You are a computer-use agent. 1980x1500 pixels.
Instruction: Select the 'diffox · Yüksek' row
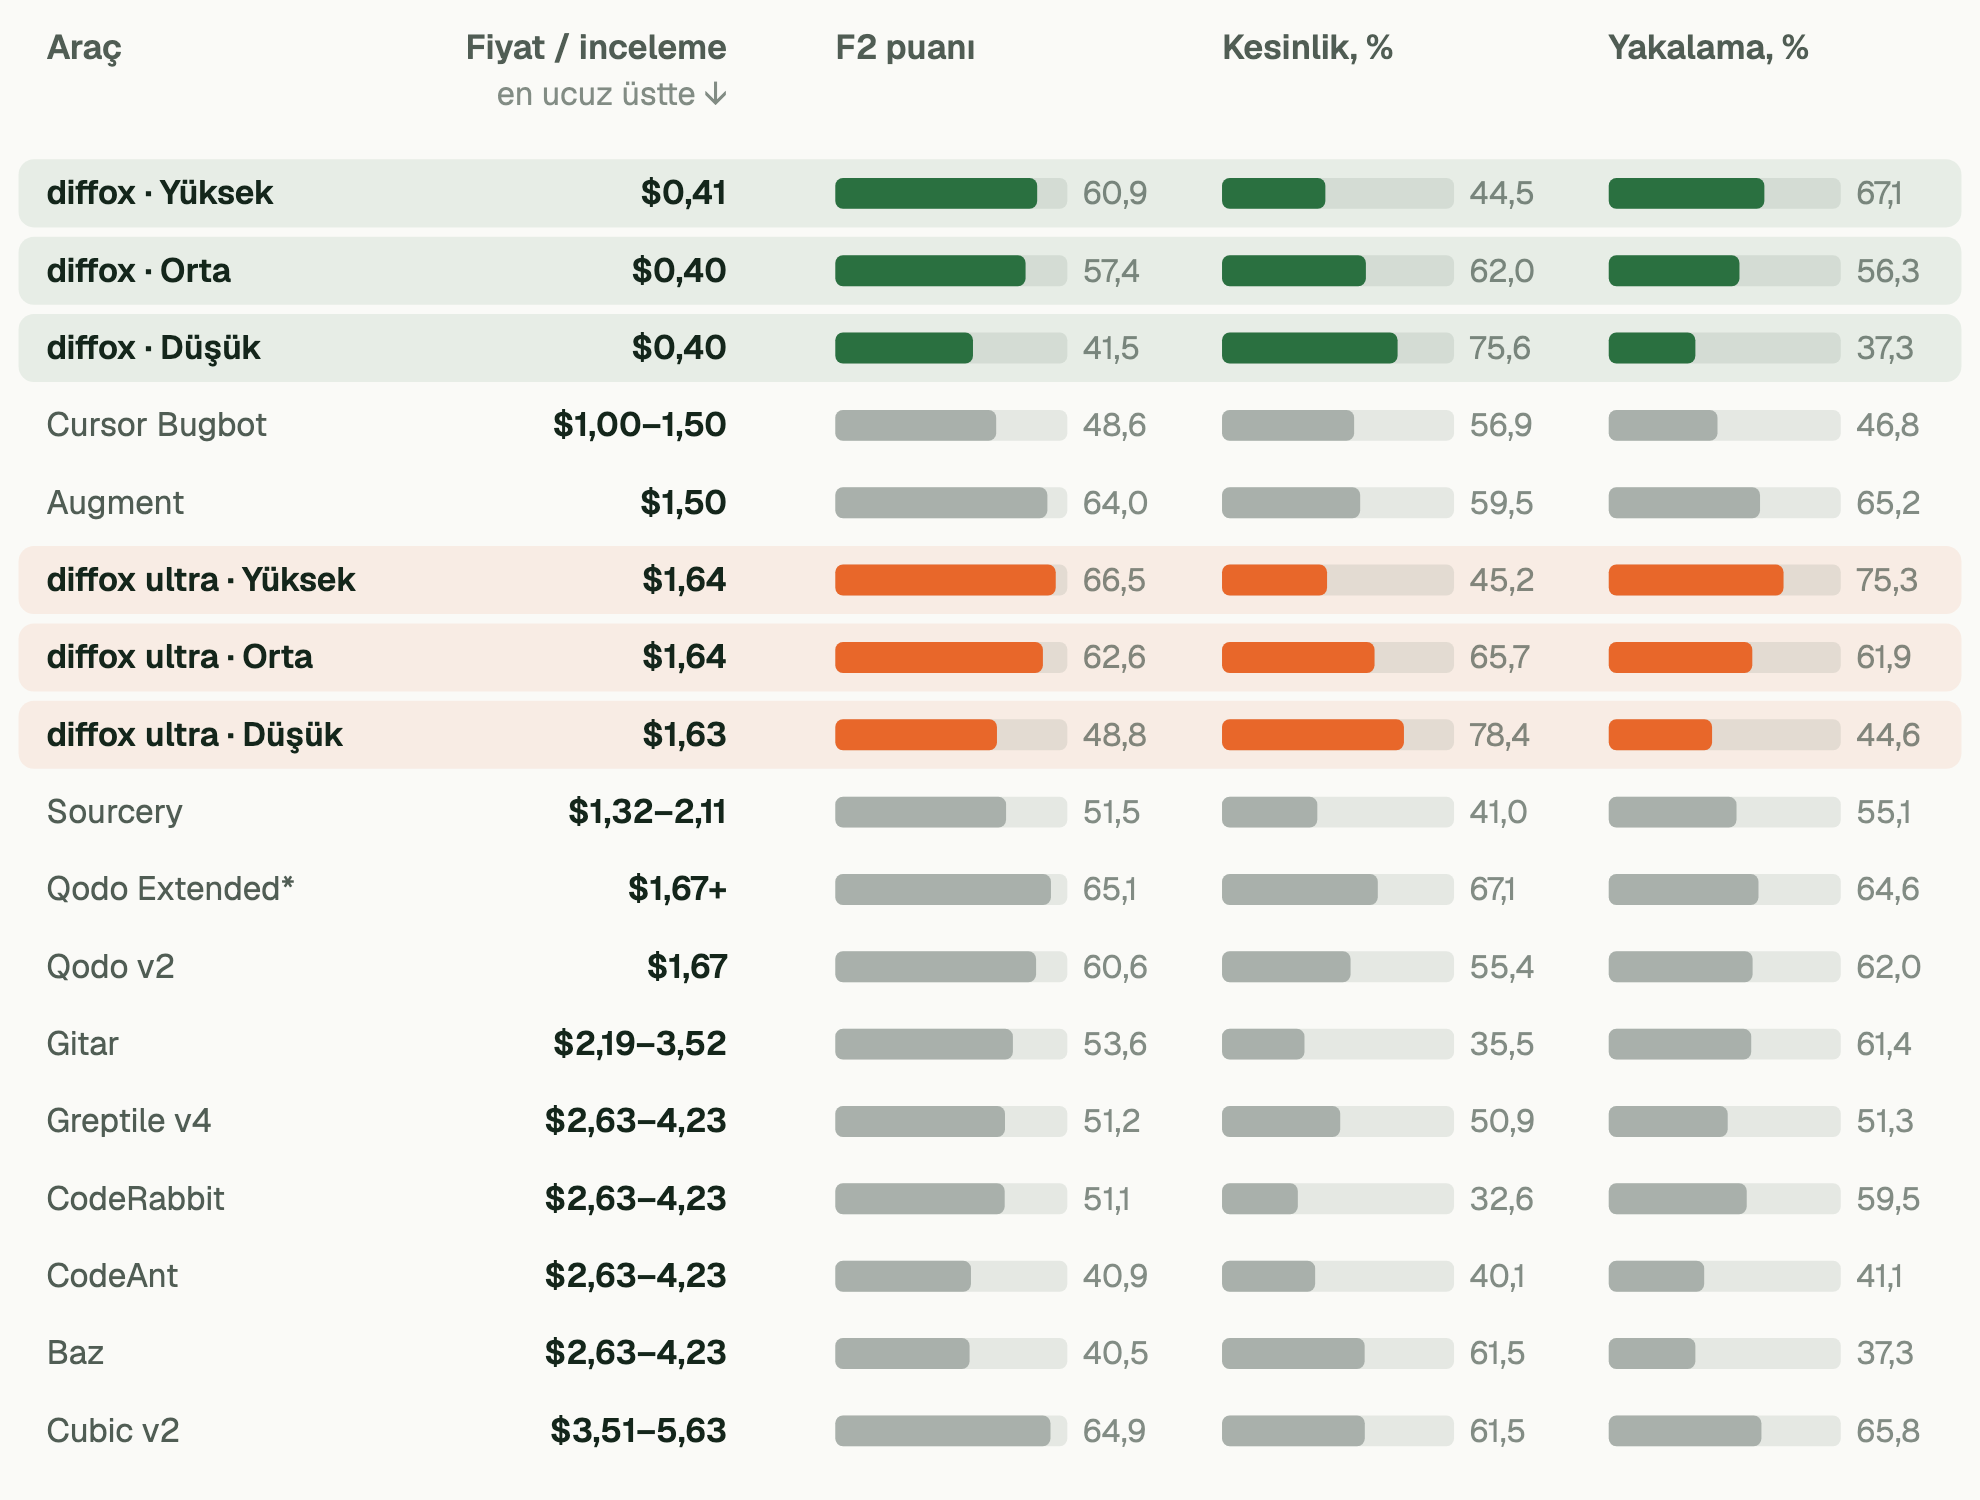[x=990, y=193]
